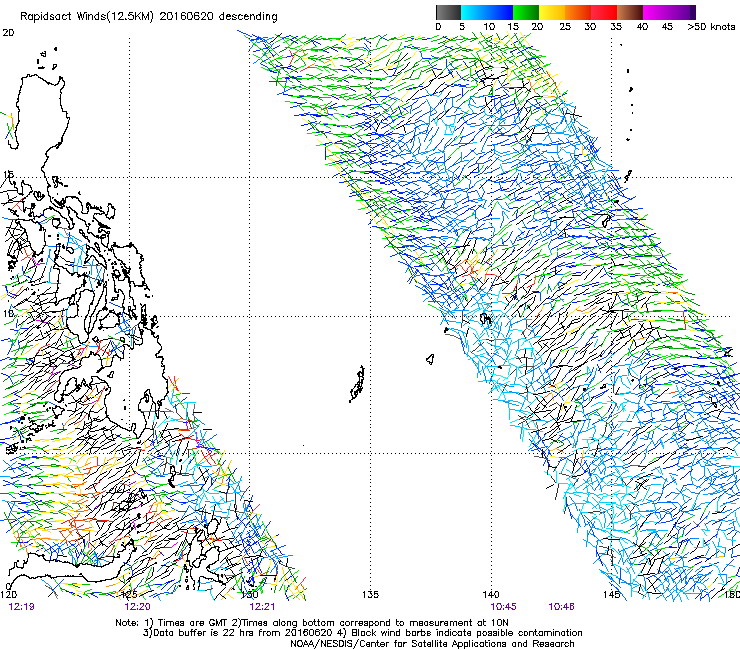The width and height of the screenshot is (740, 650).
Task: Click the brown 35–40 knots legend segment
Action: point(630,12)
